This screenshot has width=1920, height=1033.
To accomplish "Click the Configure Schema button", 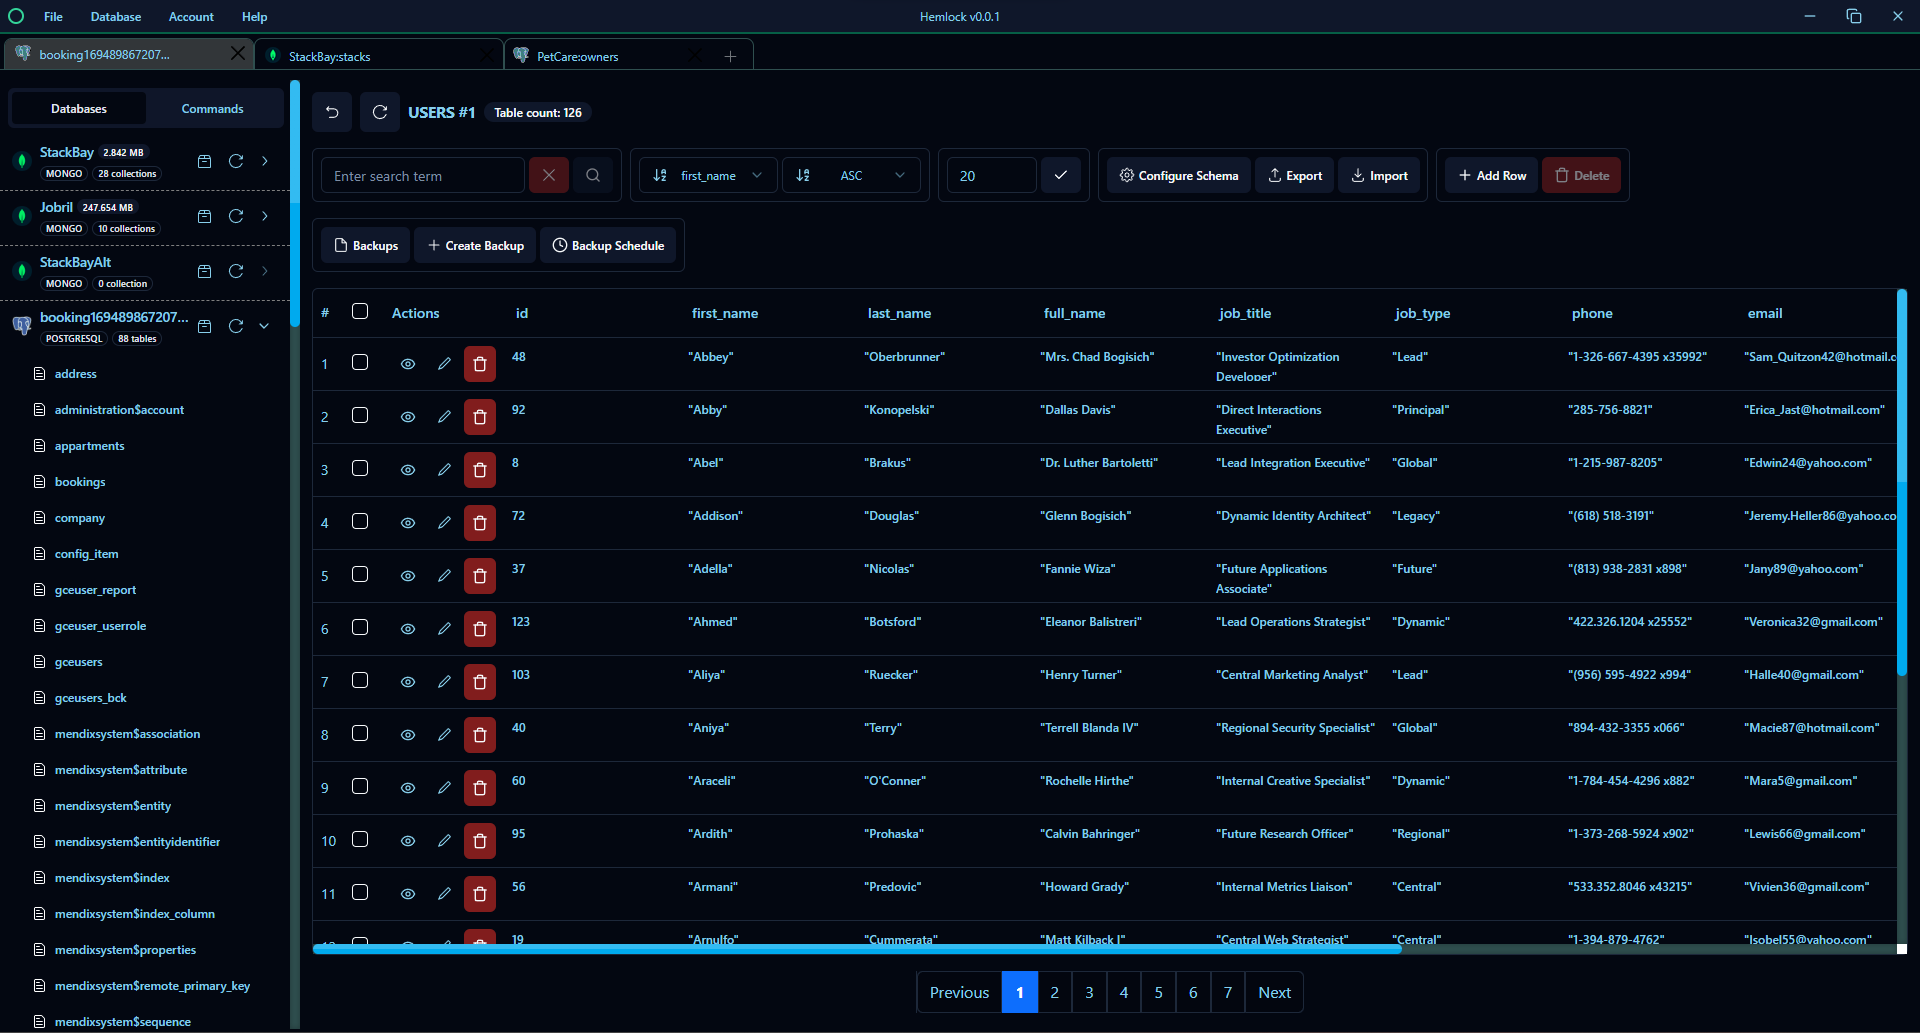I will [1178, 175].
